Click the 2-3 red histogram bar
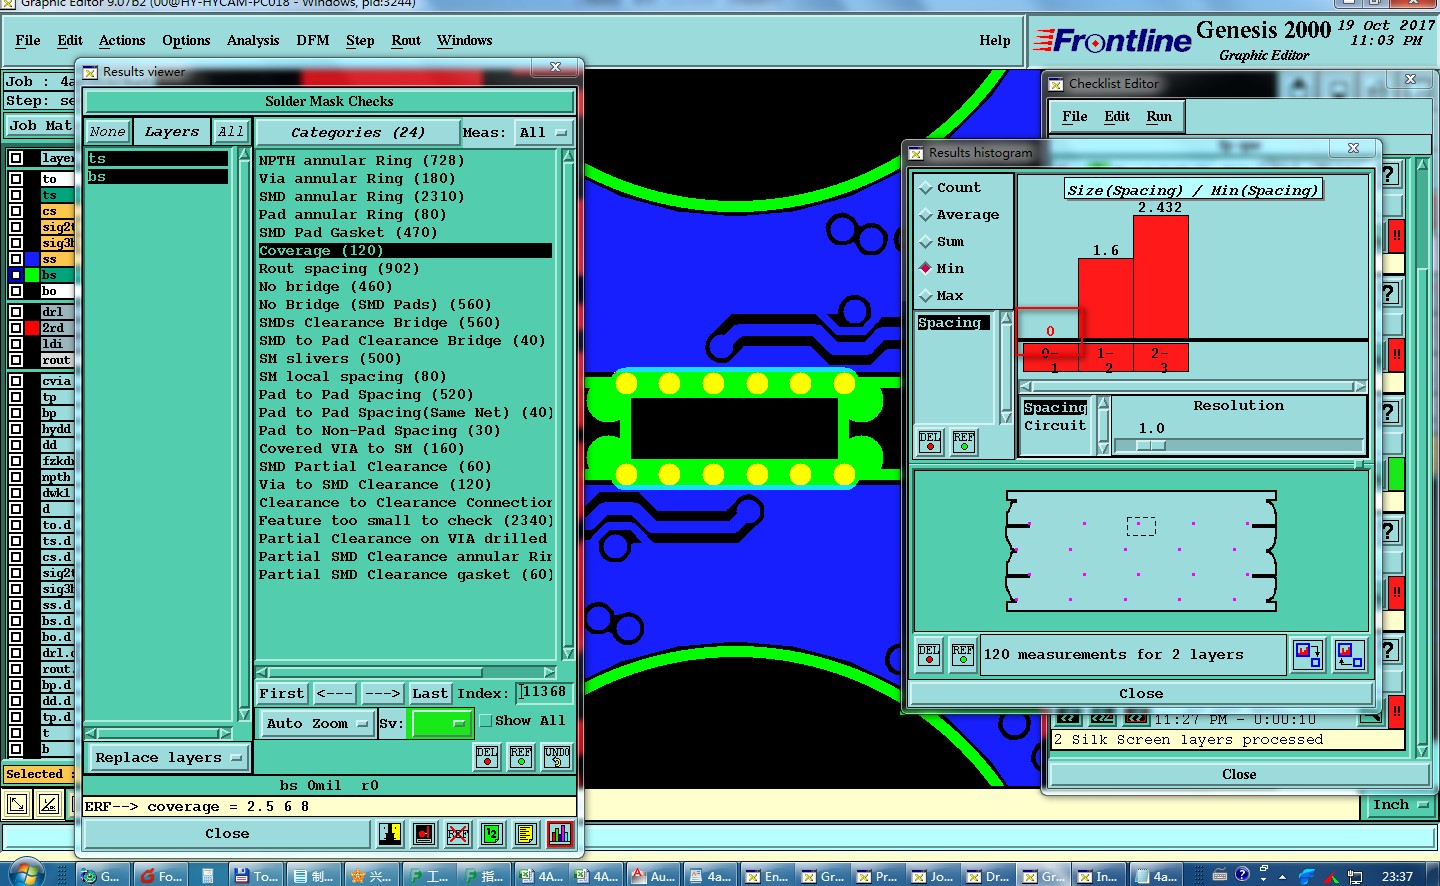This screenshot has width=1440, height=886. point(1160,277)
